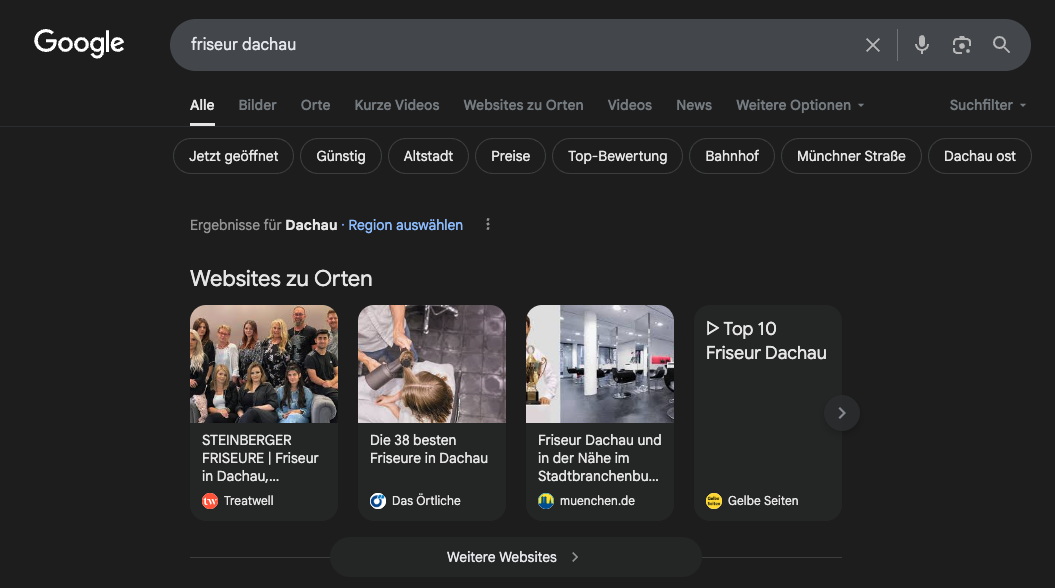Click the 'Gelbe Seiten' source label

[x=763, y=501]
